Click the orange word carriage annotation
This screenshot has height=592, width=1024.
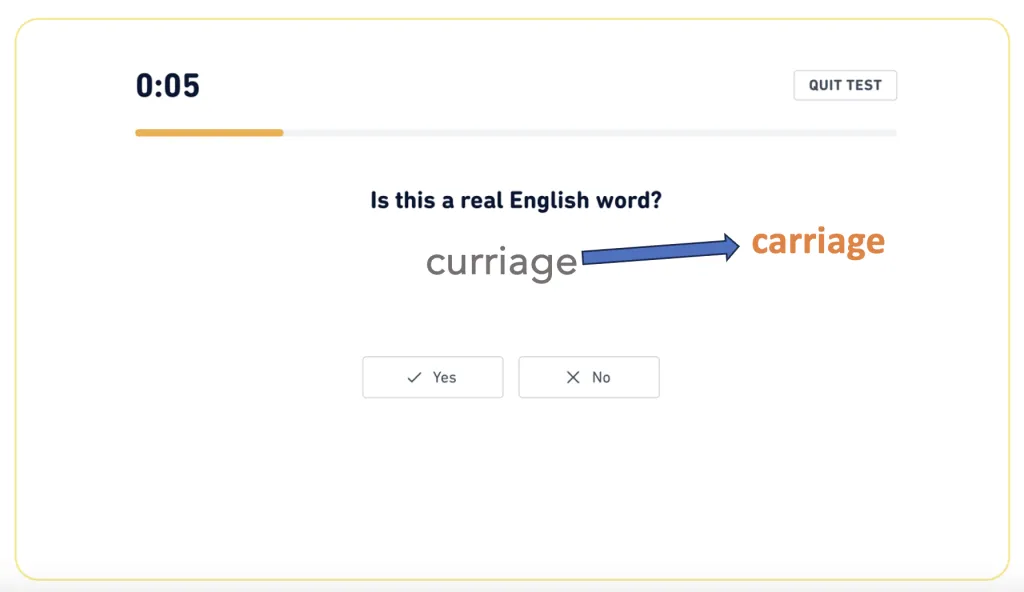click(817, 240)
